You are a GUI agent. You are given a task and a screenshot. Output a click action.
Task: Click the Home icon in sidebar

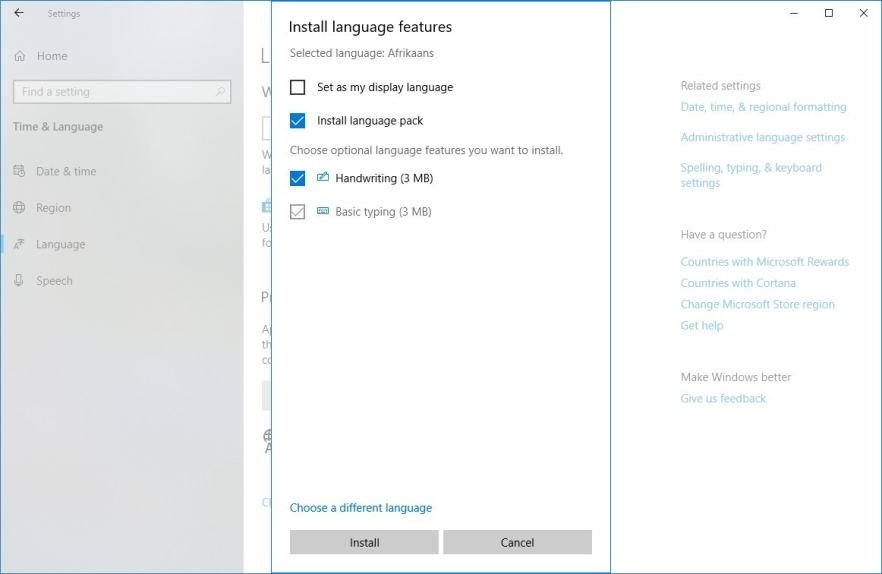[x=19, y=56]
